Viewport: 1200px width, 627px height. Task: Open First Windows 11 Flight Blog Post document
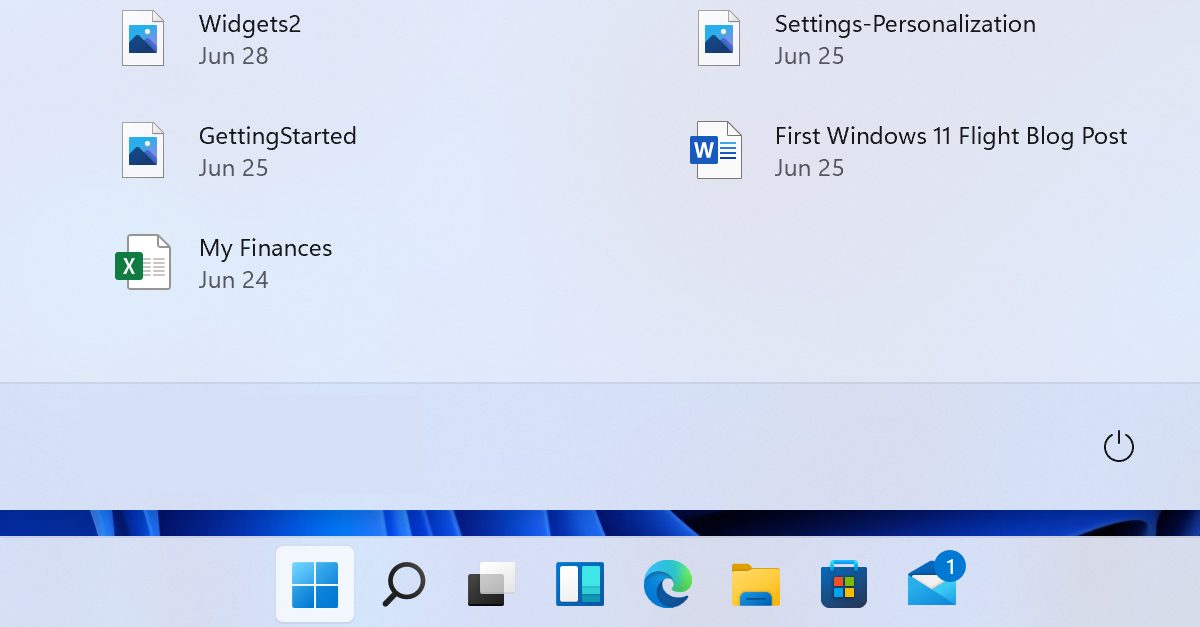click(952, 136)
